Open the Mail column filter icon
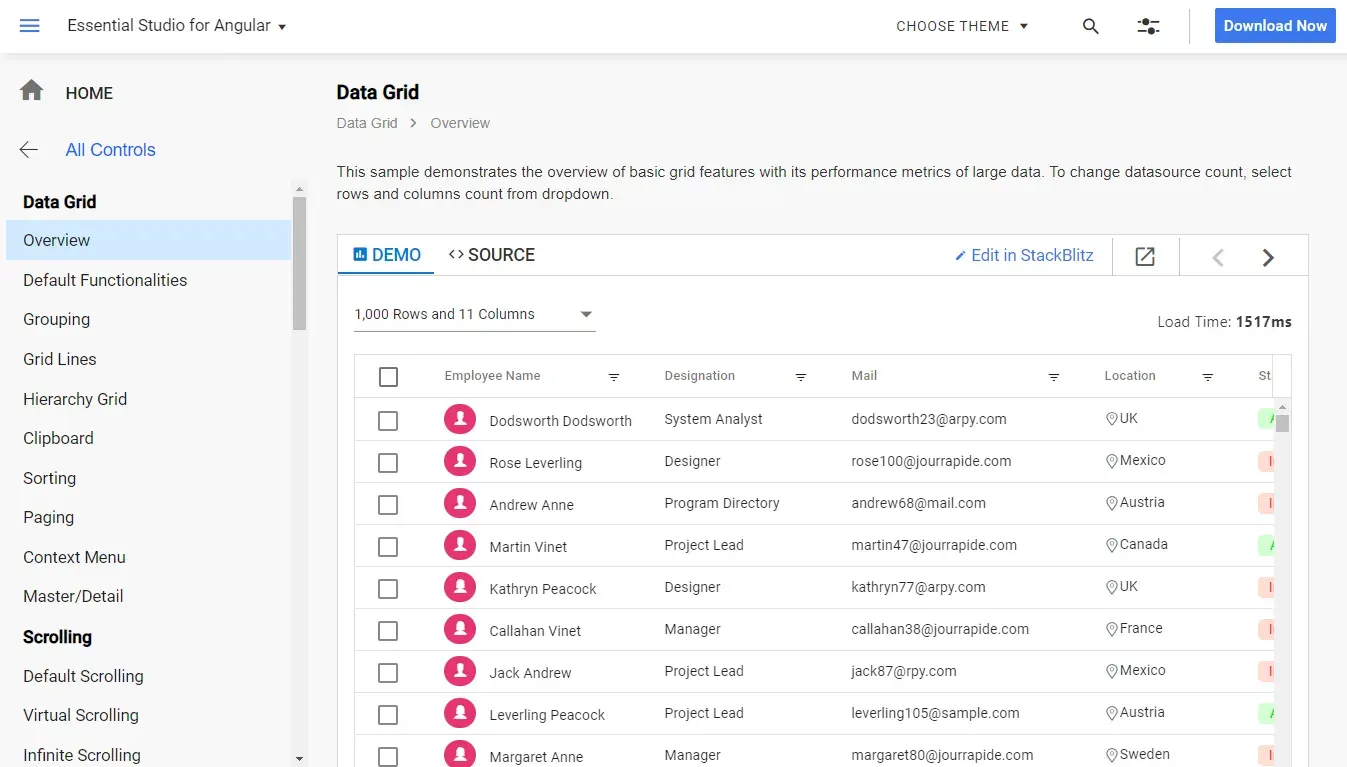Screen dimensions: 1347x767 pyautogui.click(x=1054, y=377)
